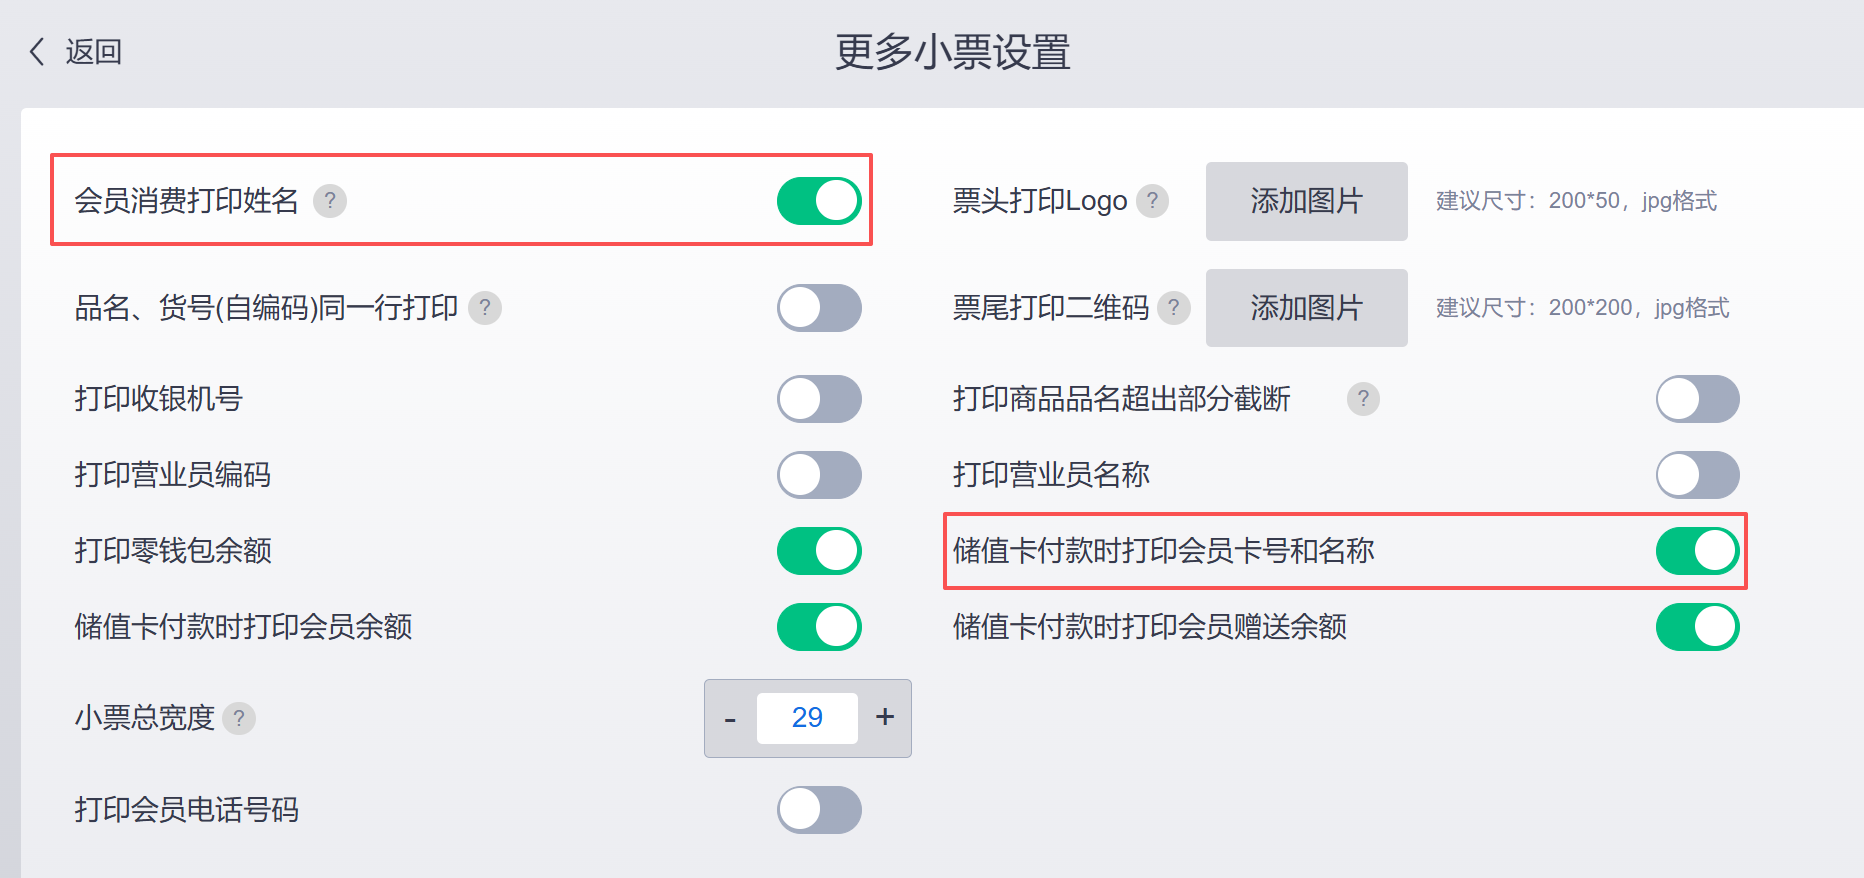
Task: Click help icon beside 票头打印Logo
Action: point(1152,201)
